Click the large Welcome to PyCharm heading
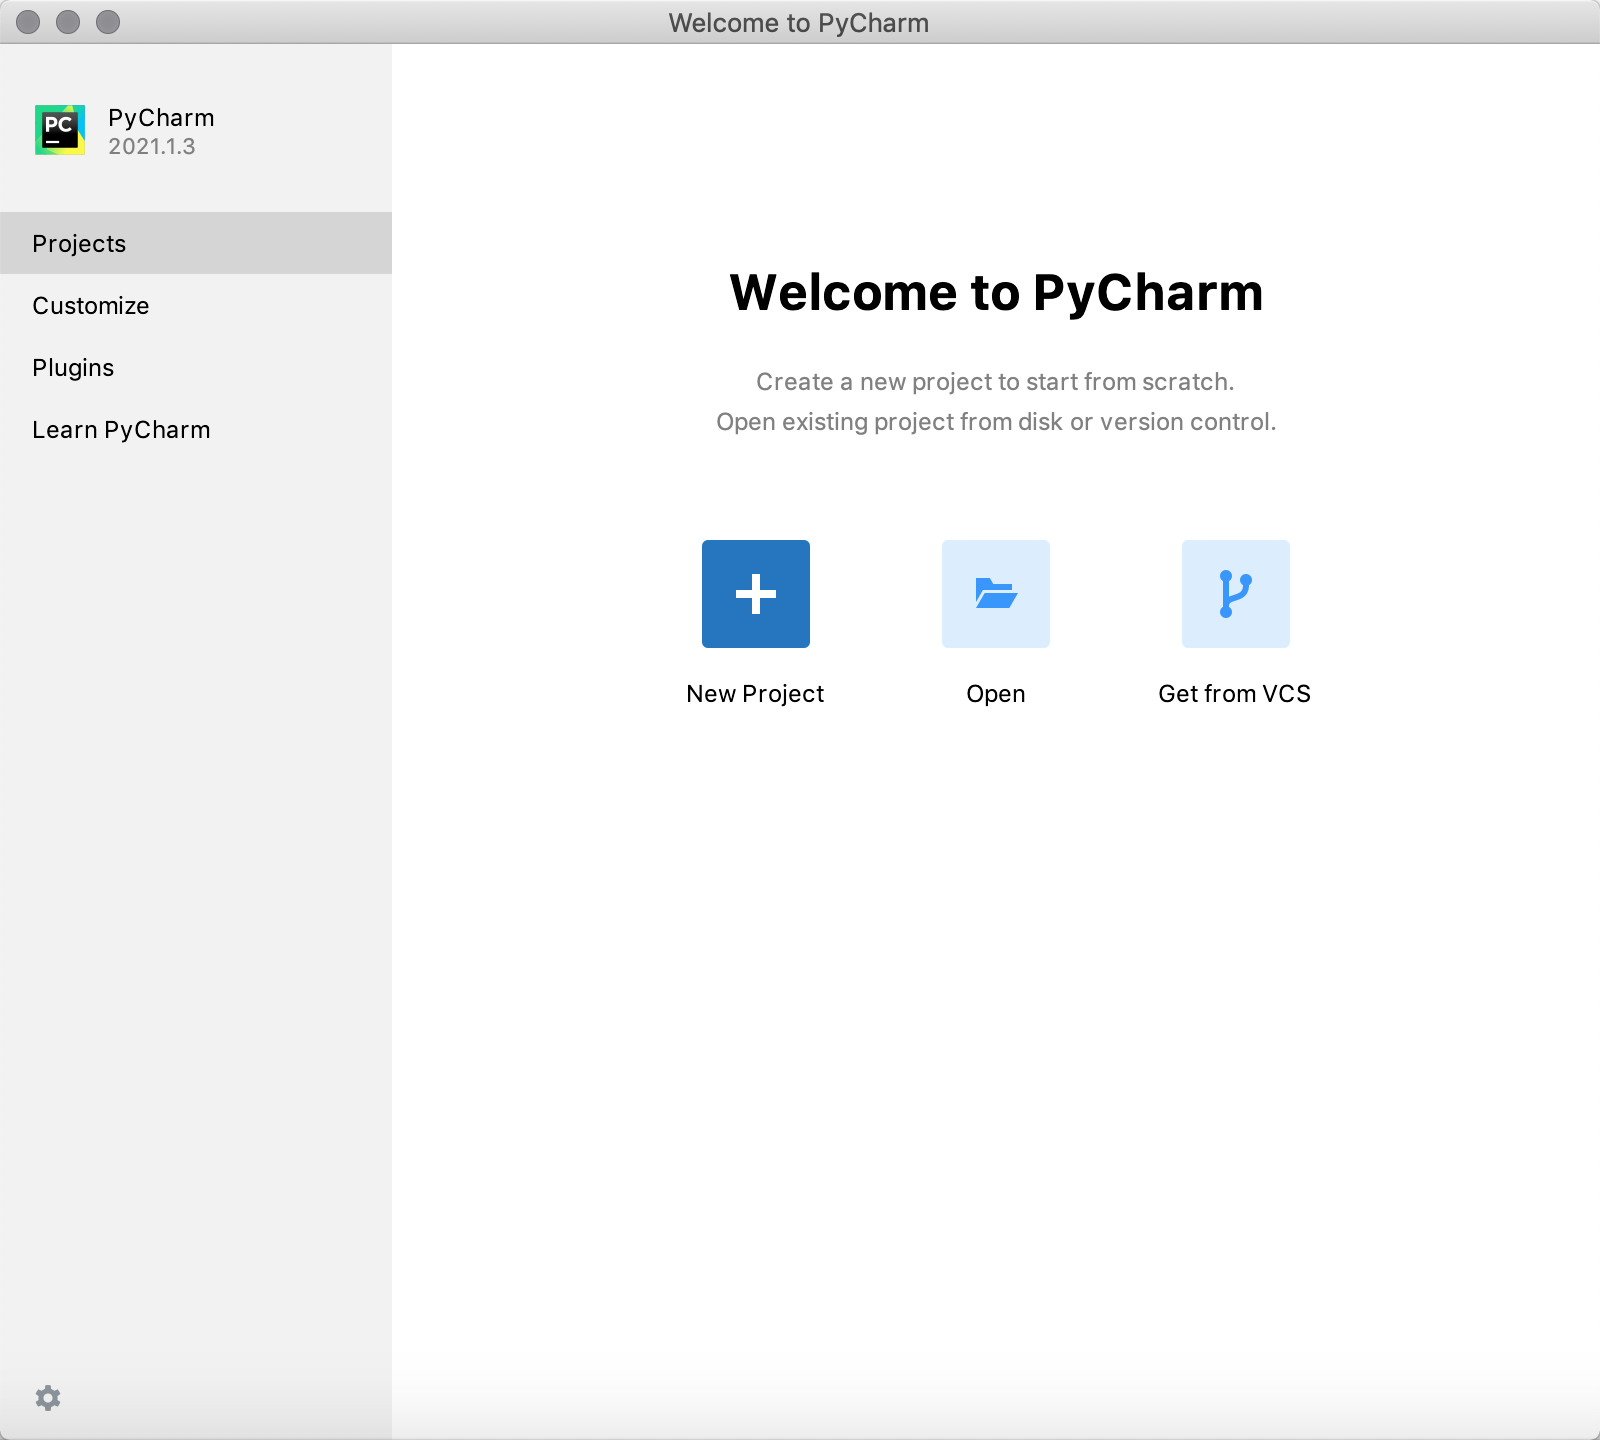 click(996, 293)
